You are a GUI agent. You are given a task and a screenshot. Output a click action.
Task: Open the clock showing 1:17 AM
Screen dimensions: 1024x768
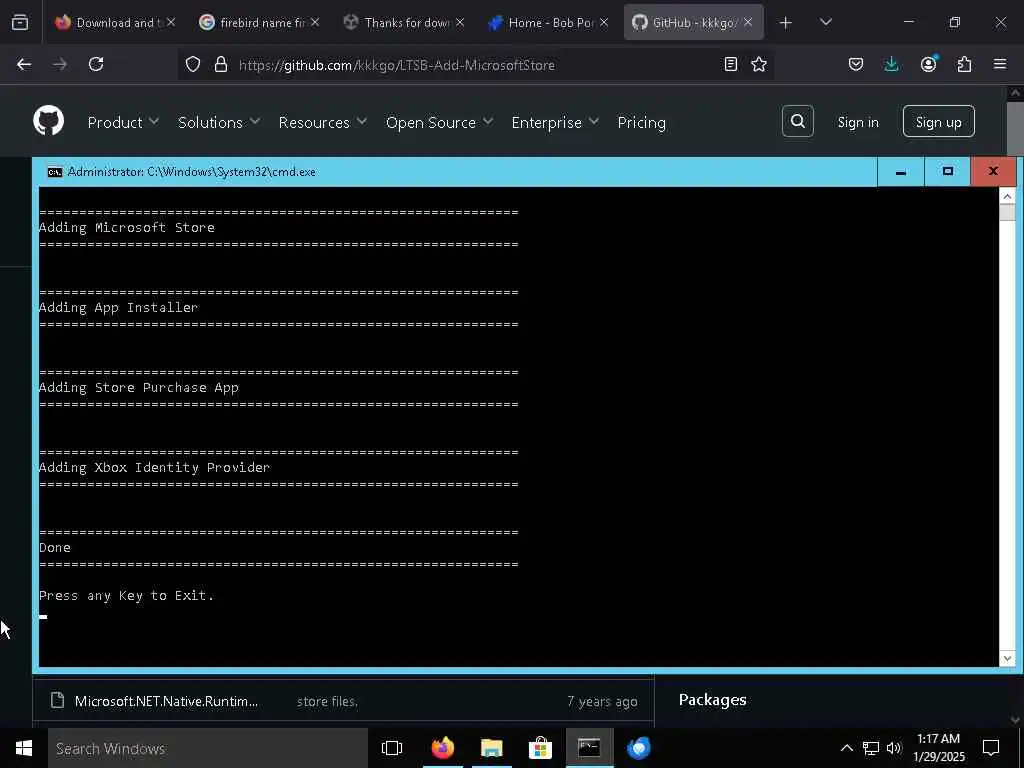coord(939,748)
